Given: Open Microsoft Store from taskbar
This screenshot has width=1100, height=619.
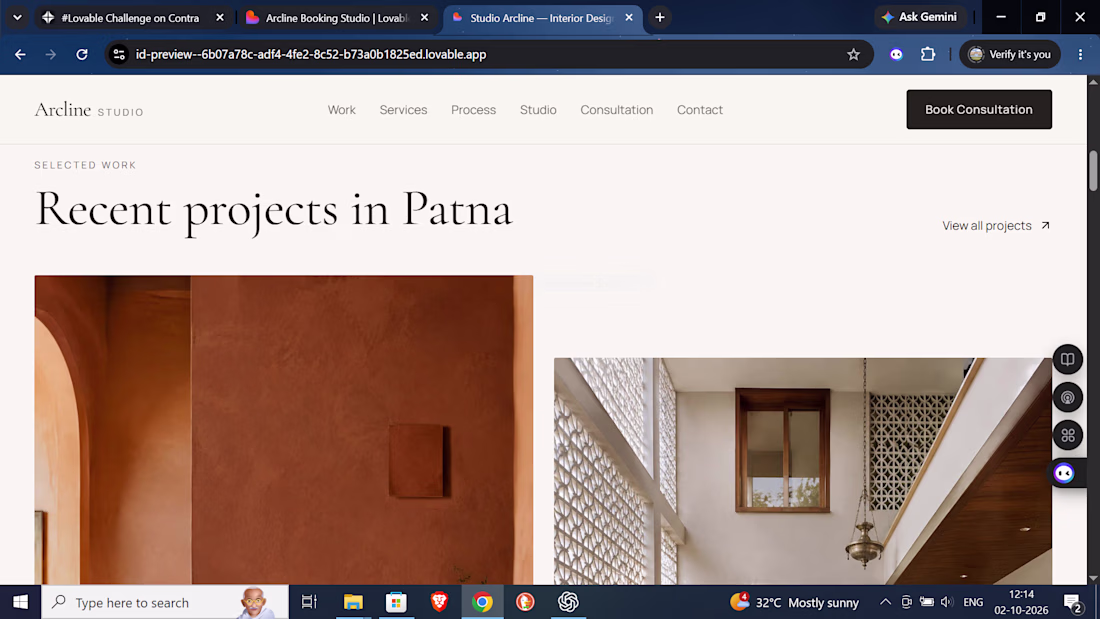Looking at the screenshot, I should coord(396,602).
